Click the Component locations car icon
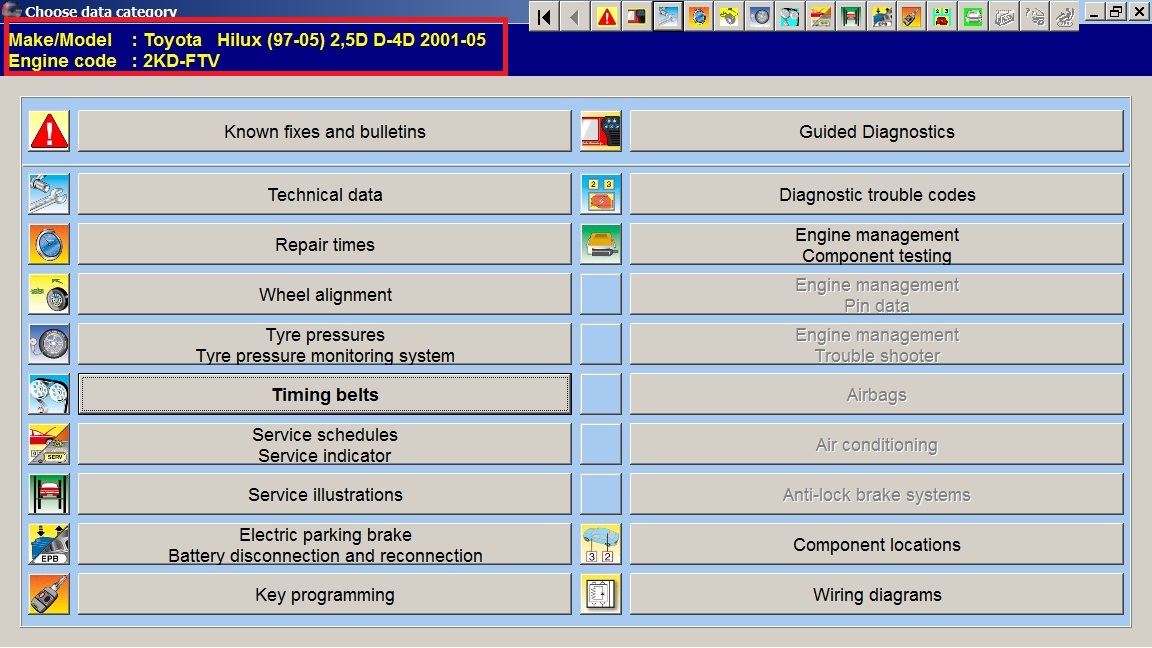Image resolution: width=1152 pixels, height=648 pixels. coord(601,544)
